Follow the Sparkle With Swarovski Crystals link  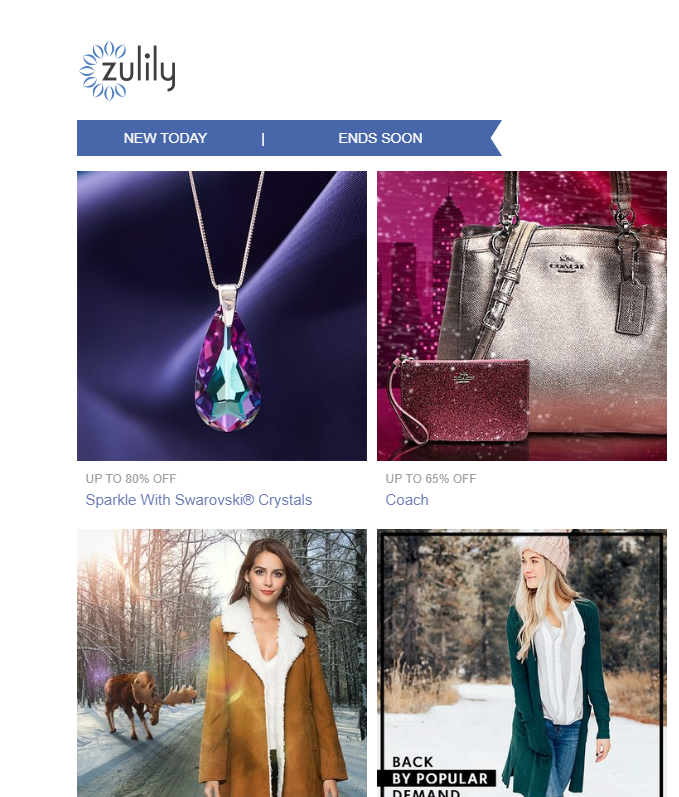(x=199, y=500)
